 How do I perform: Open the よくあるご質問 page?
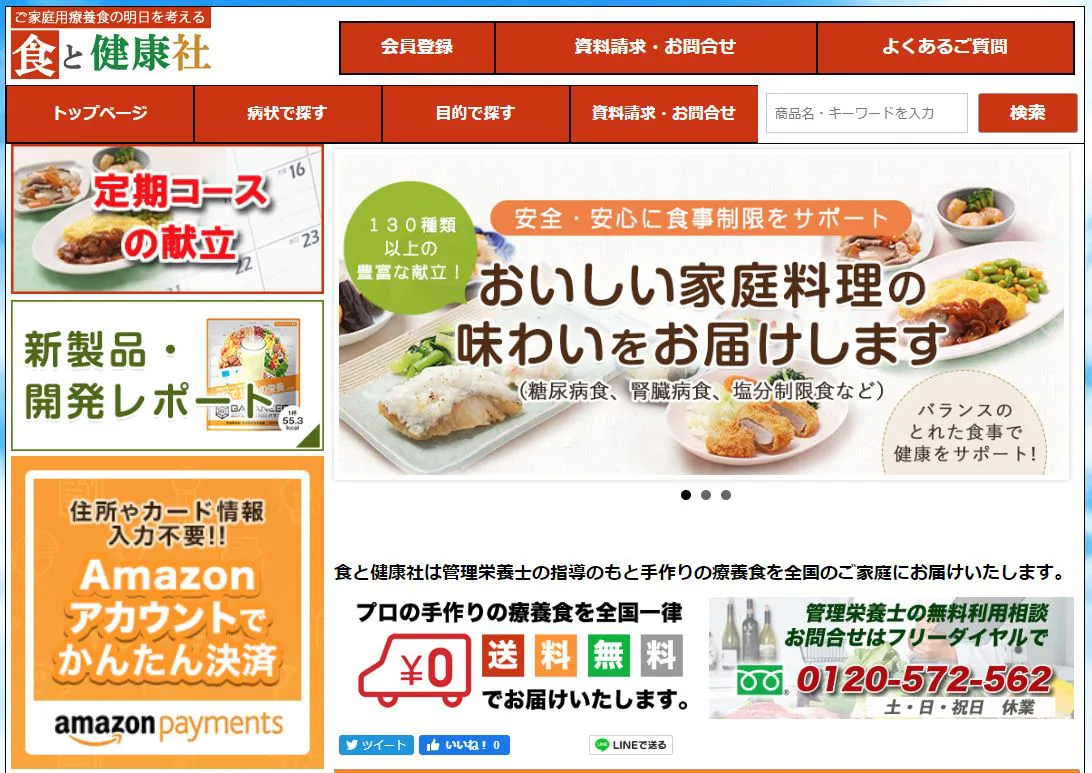click(945, 47)
